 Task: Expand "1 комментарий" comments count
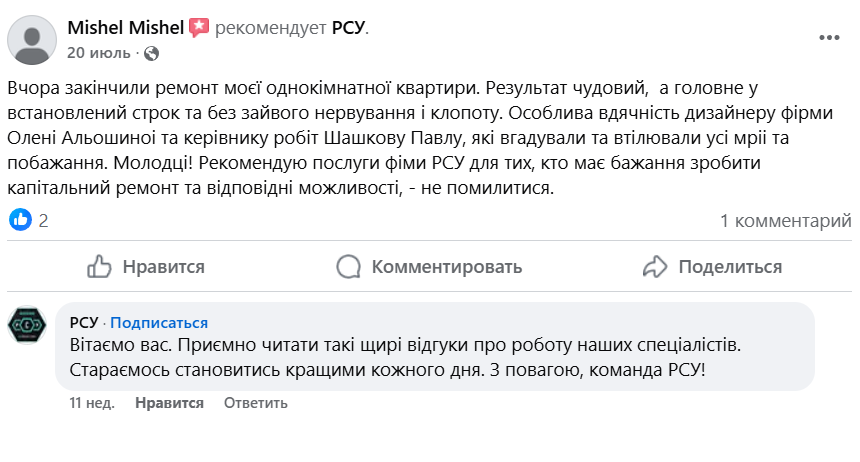tap(785, 221)
